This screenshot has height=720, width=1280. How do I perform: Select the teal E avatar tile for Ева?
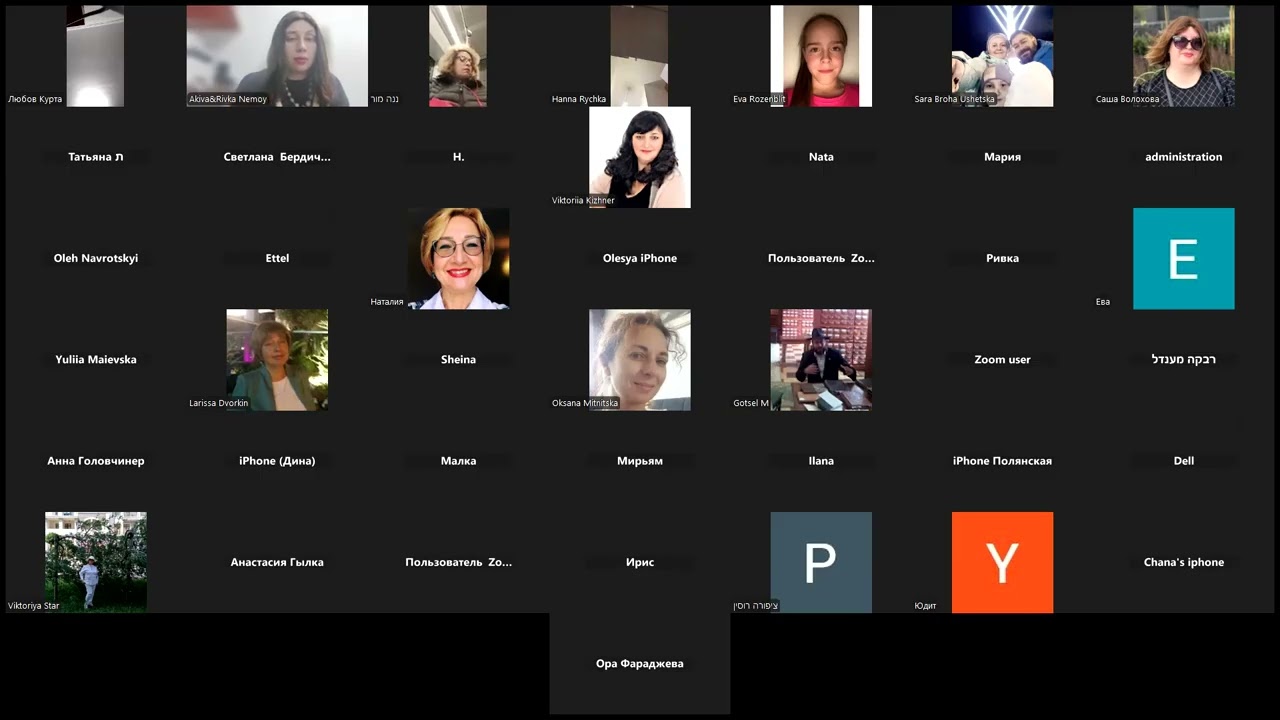pos(1183,258)
